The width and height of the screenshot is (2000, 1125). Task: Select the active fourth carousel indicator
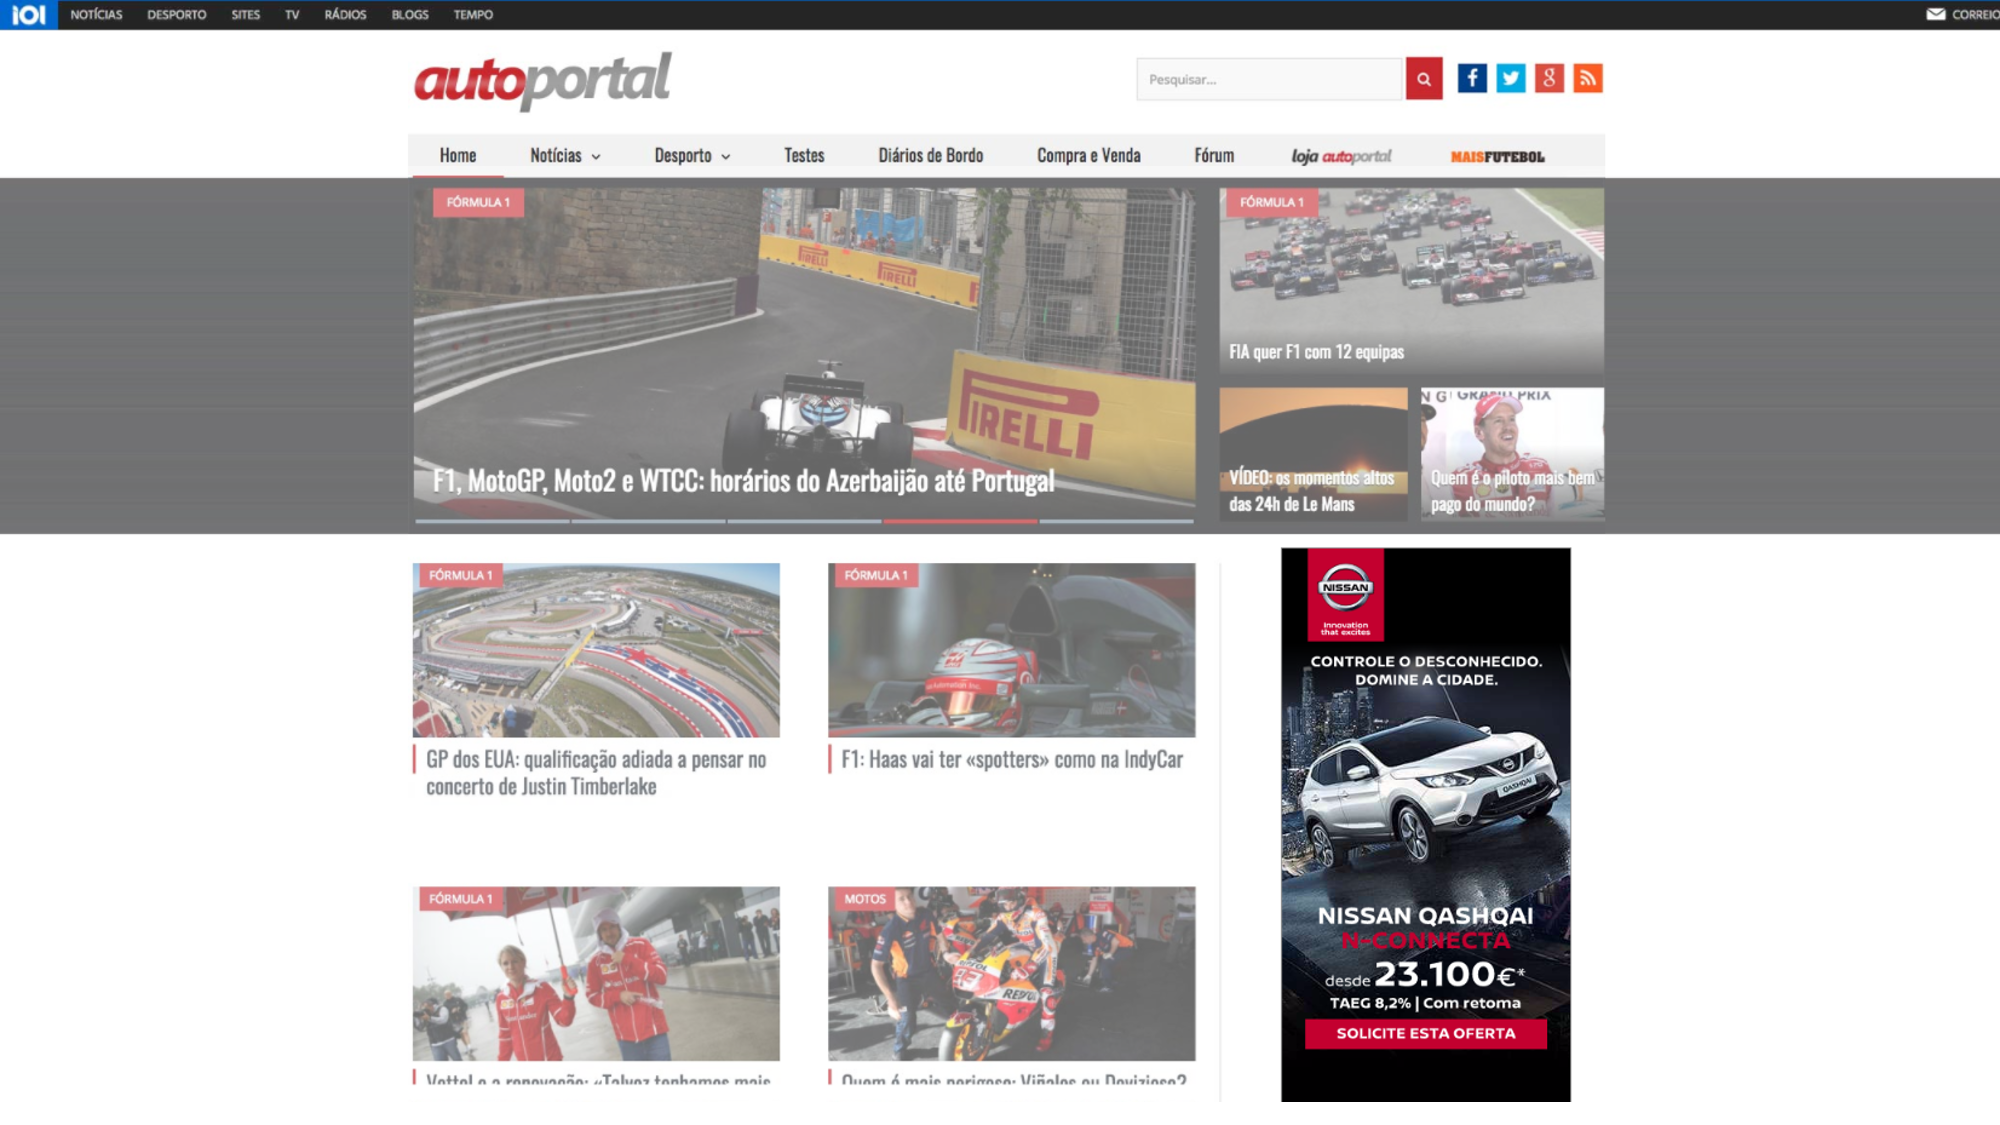click(x=960, y=521)
